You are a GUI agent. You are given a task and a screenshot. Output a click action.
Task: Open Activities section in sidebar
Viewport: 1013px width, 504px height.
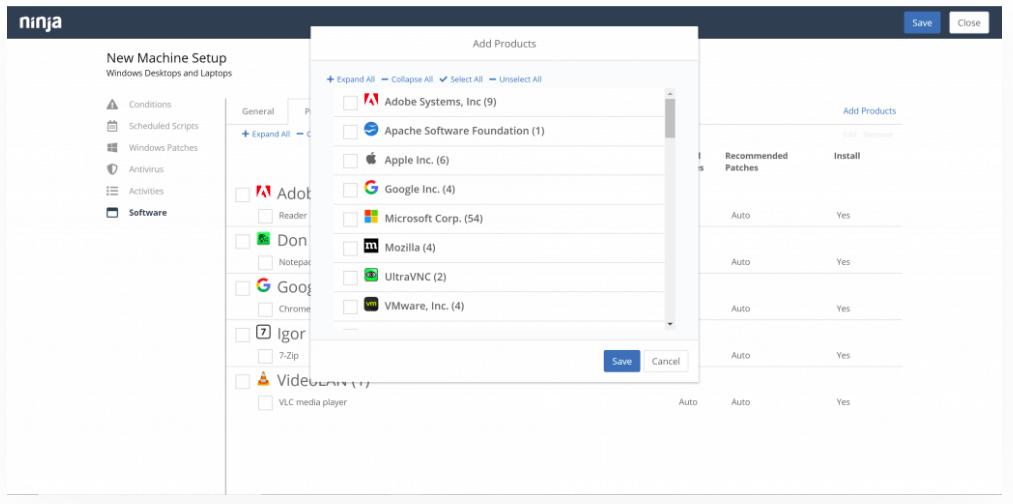146,191
